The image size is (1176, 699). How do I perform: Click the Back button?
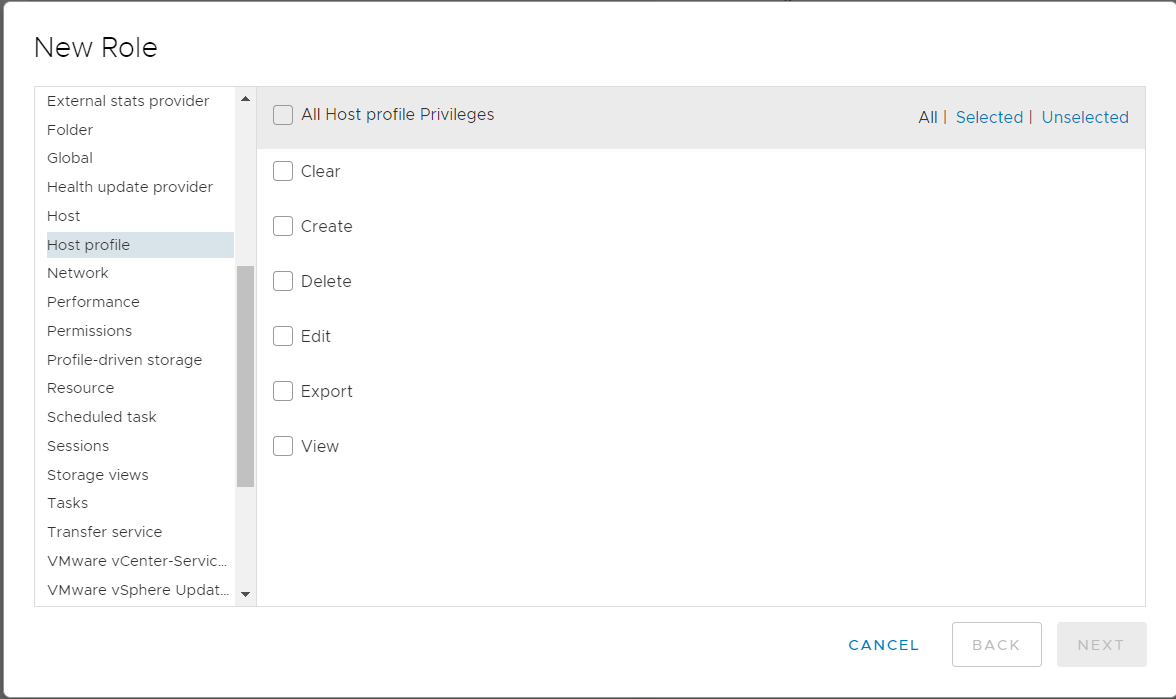(996, 645)
